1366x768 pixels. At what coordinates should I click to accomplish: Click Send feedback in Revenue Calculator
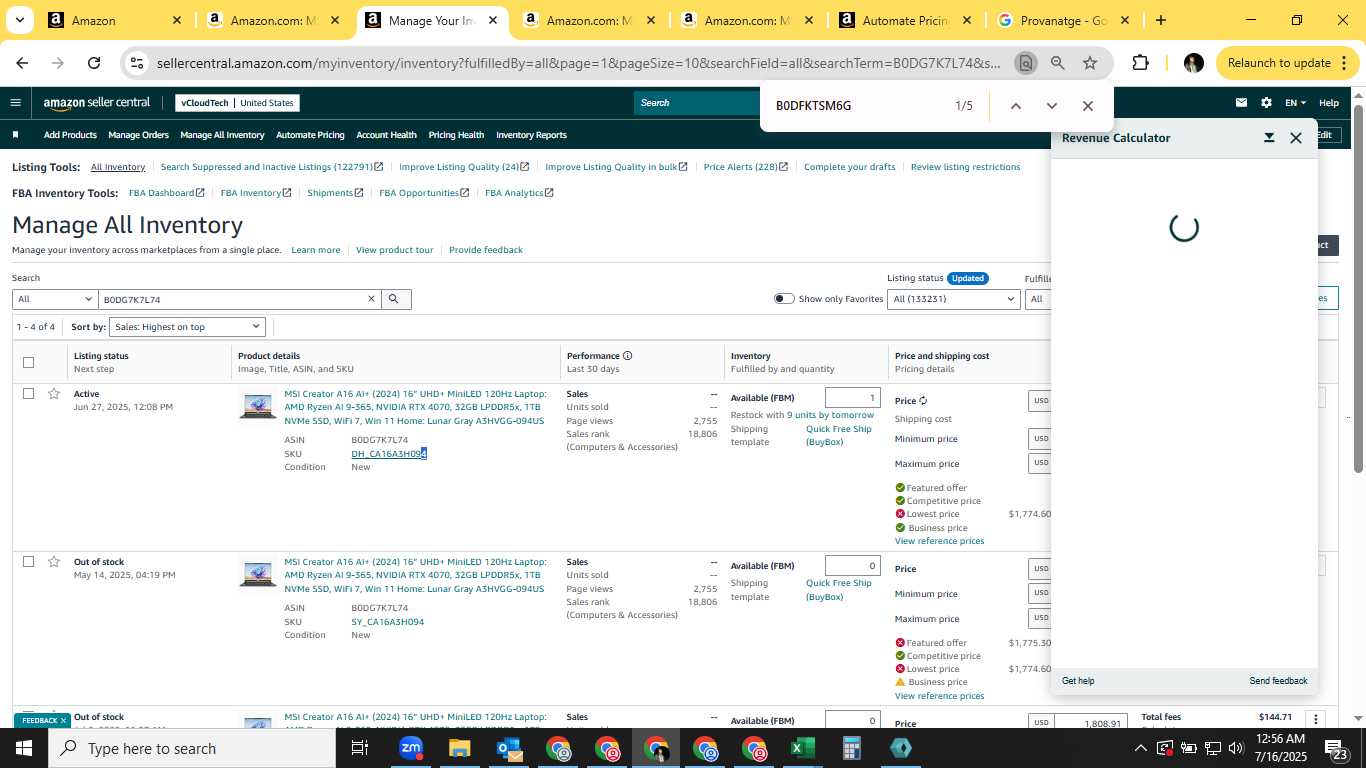tap(1278, 681)
